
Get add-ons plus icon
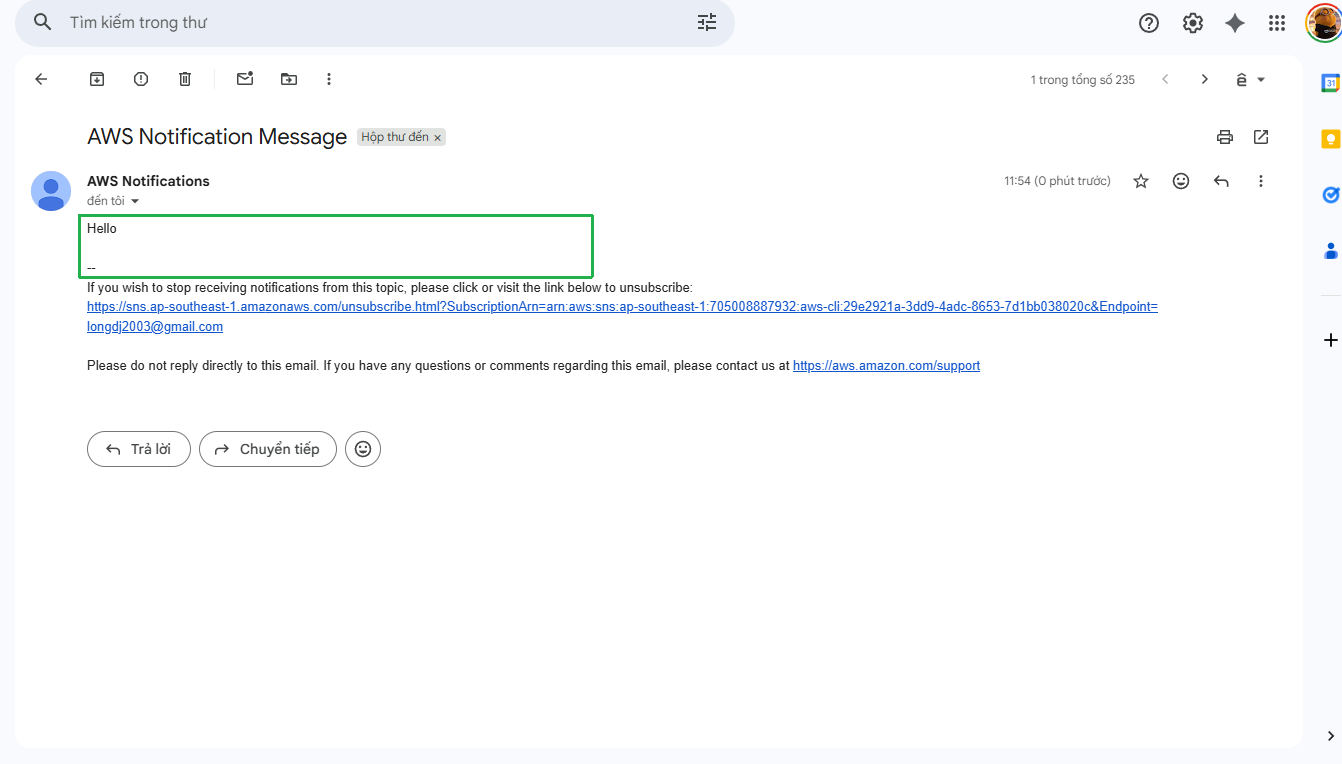click(1330, 341)
